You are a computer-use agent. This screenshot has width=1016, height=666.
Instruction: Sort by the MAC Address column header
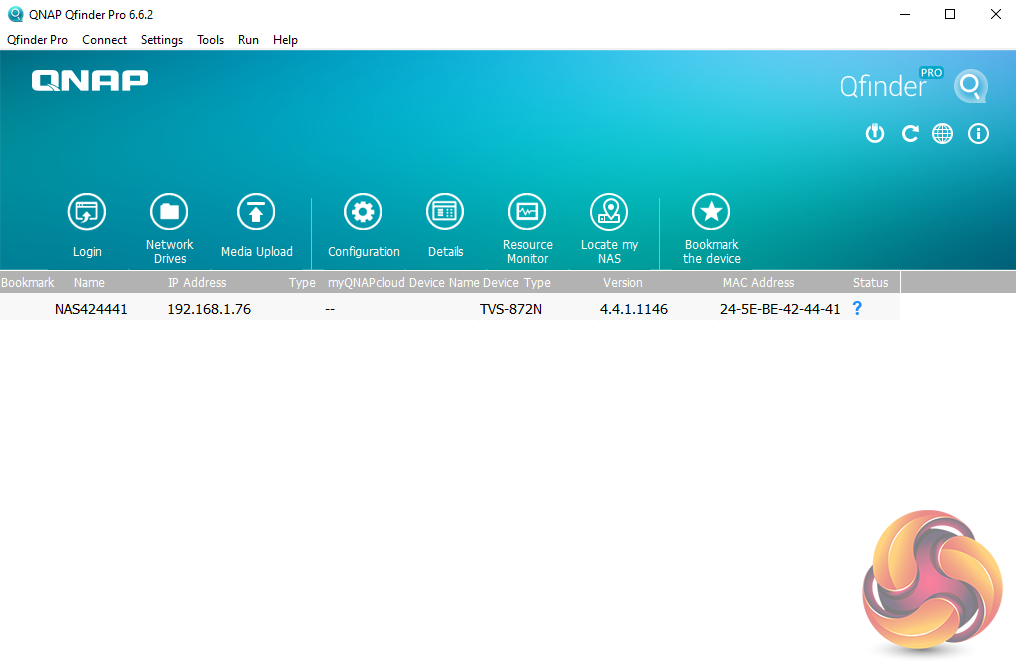(758, 282)
